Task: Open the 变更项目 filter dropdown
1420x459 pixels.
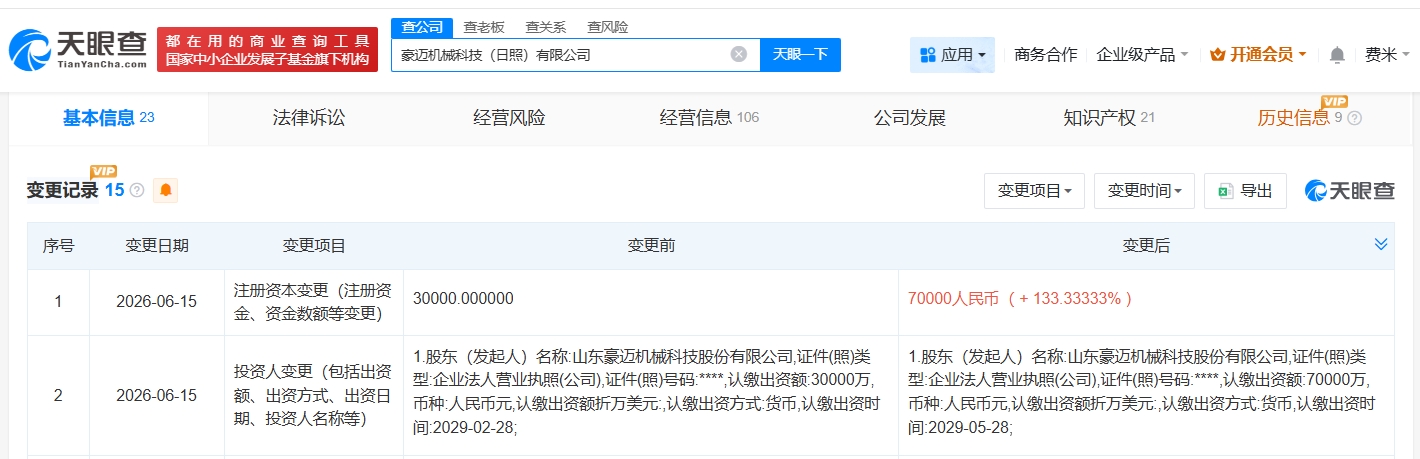Action: [x=1034, y=190]
